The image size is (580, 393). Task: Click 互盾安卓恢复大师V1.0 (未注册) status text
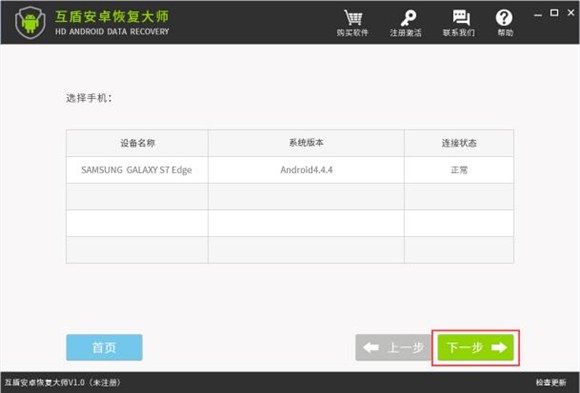click(x=62, y=382)
